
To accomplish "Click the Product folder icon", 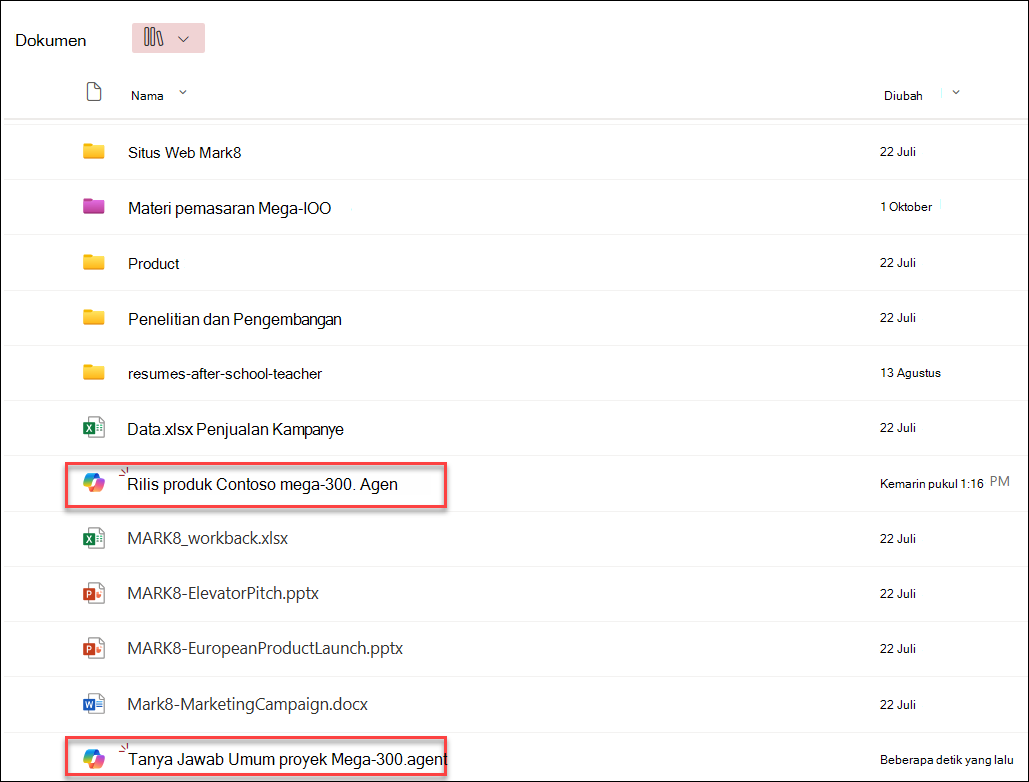I will [x=94, y=262].
